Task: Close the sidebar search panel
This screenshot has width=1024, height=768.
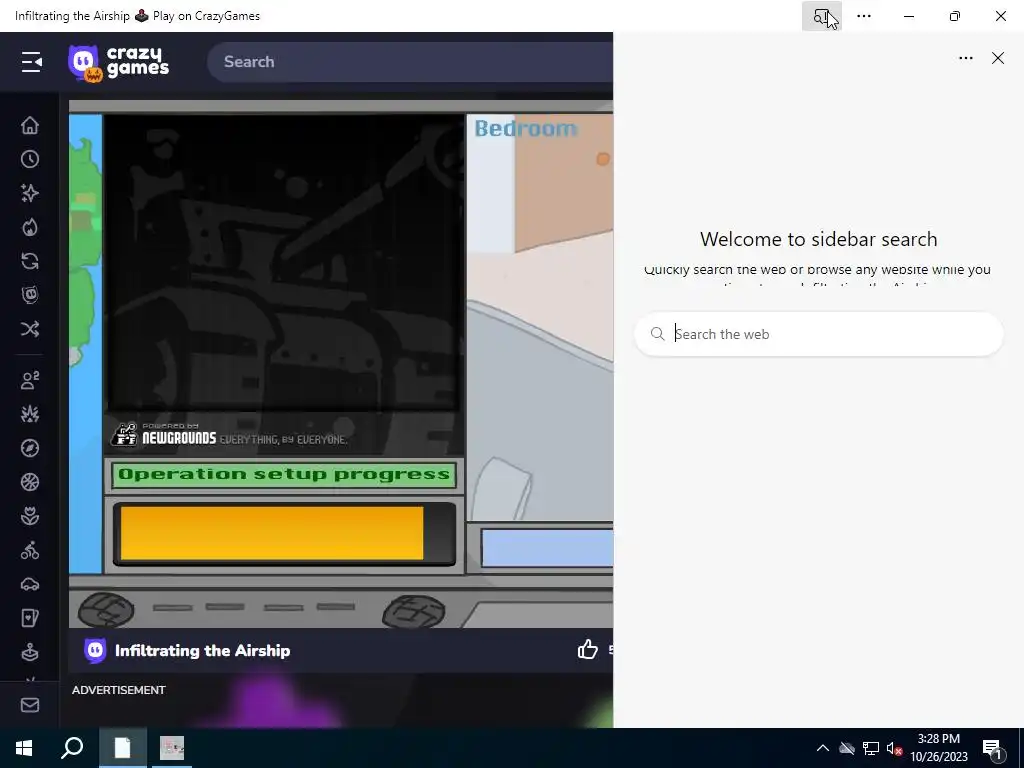Action: tap(997, 58)
